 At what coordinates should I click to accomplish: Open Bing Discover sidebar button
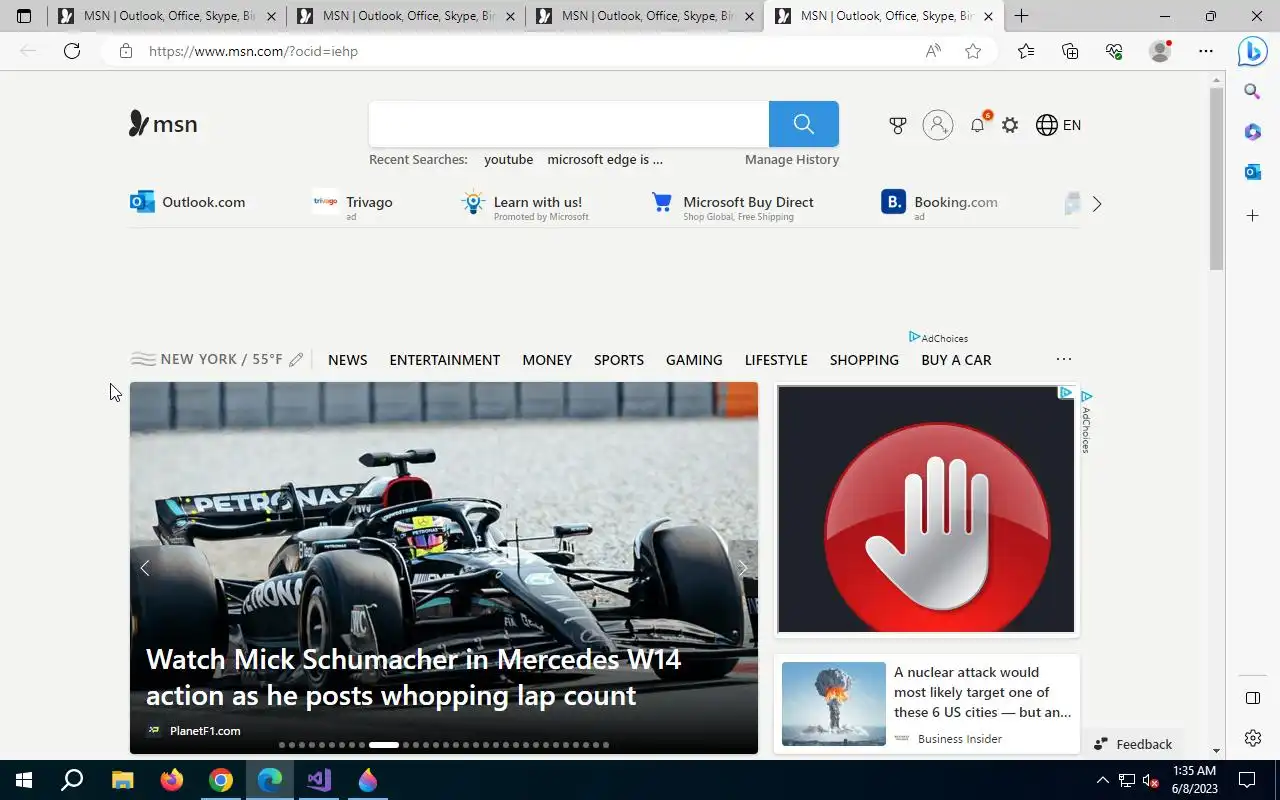(x=1252, y=51)
